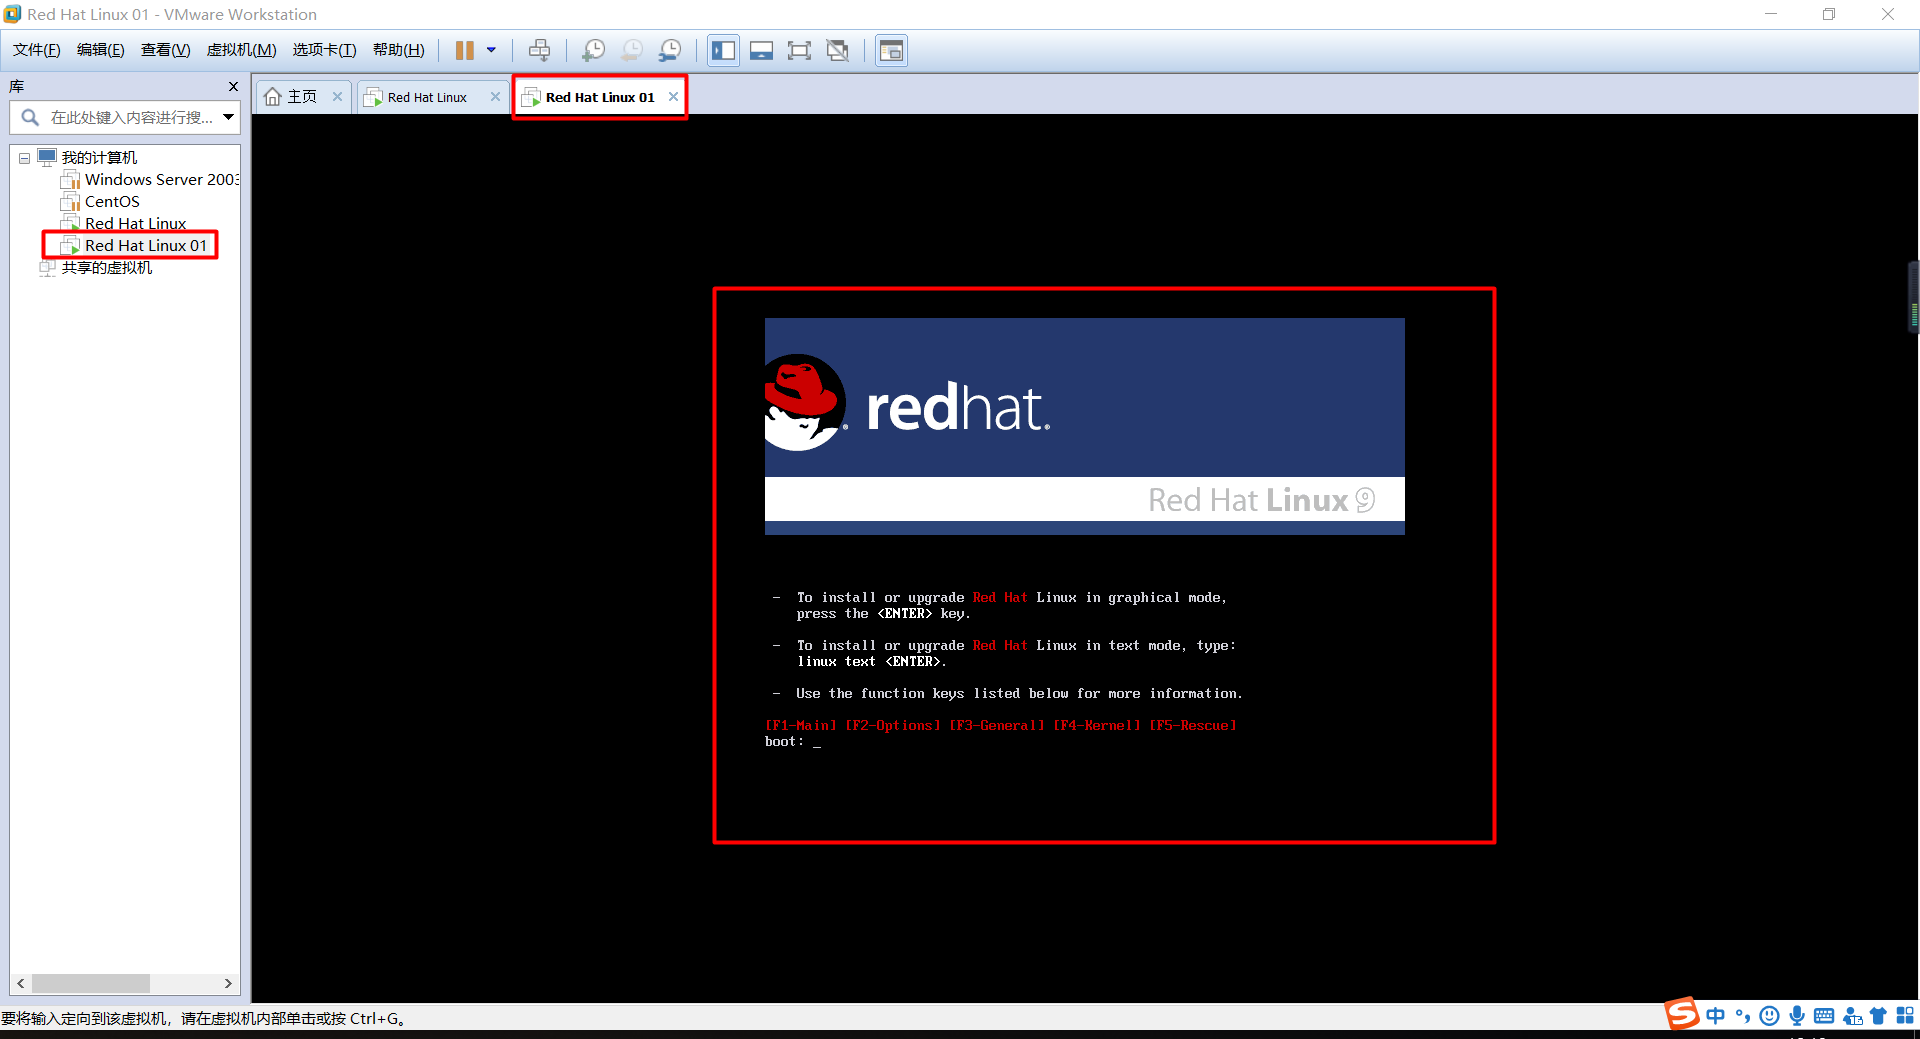Click the library horizontal scrollbar right arrow
Screen dimensions: 1920x1039
(229, 984)
